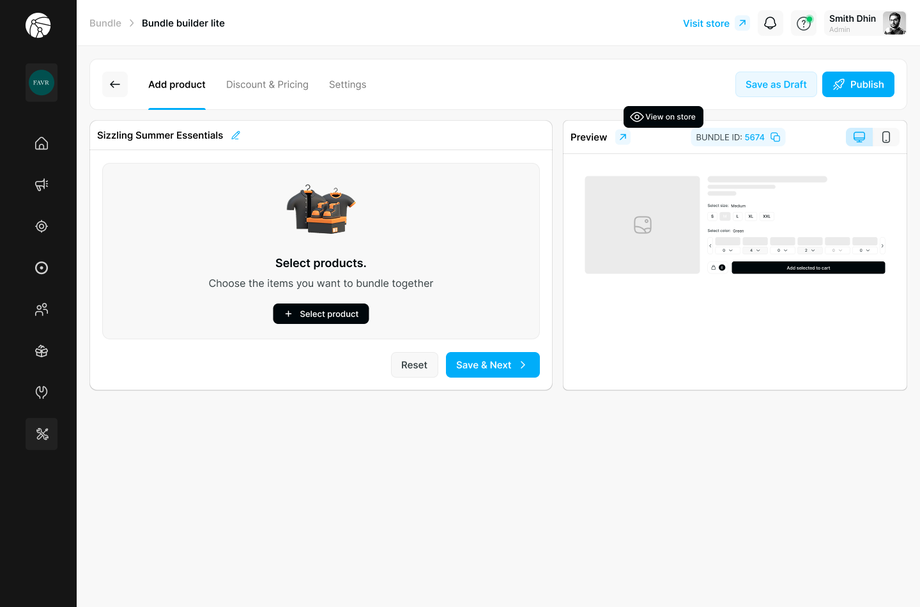
Task: Open the targeting crosshair icon in sidebar
Action: (x=41, y=226)
